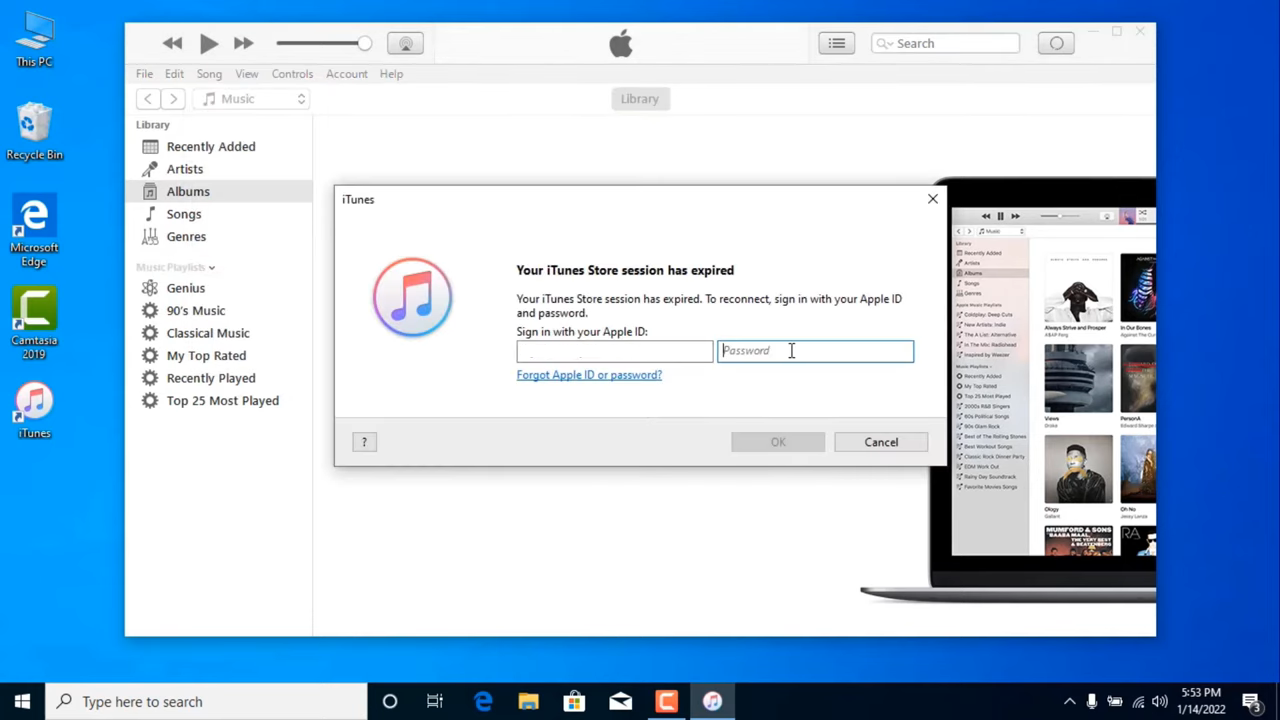Click the help question mark in the dialog
This screenshot has width=1280, height=720.
(x=363, y=441)
